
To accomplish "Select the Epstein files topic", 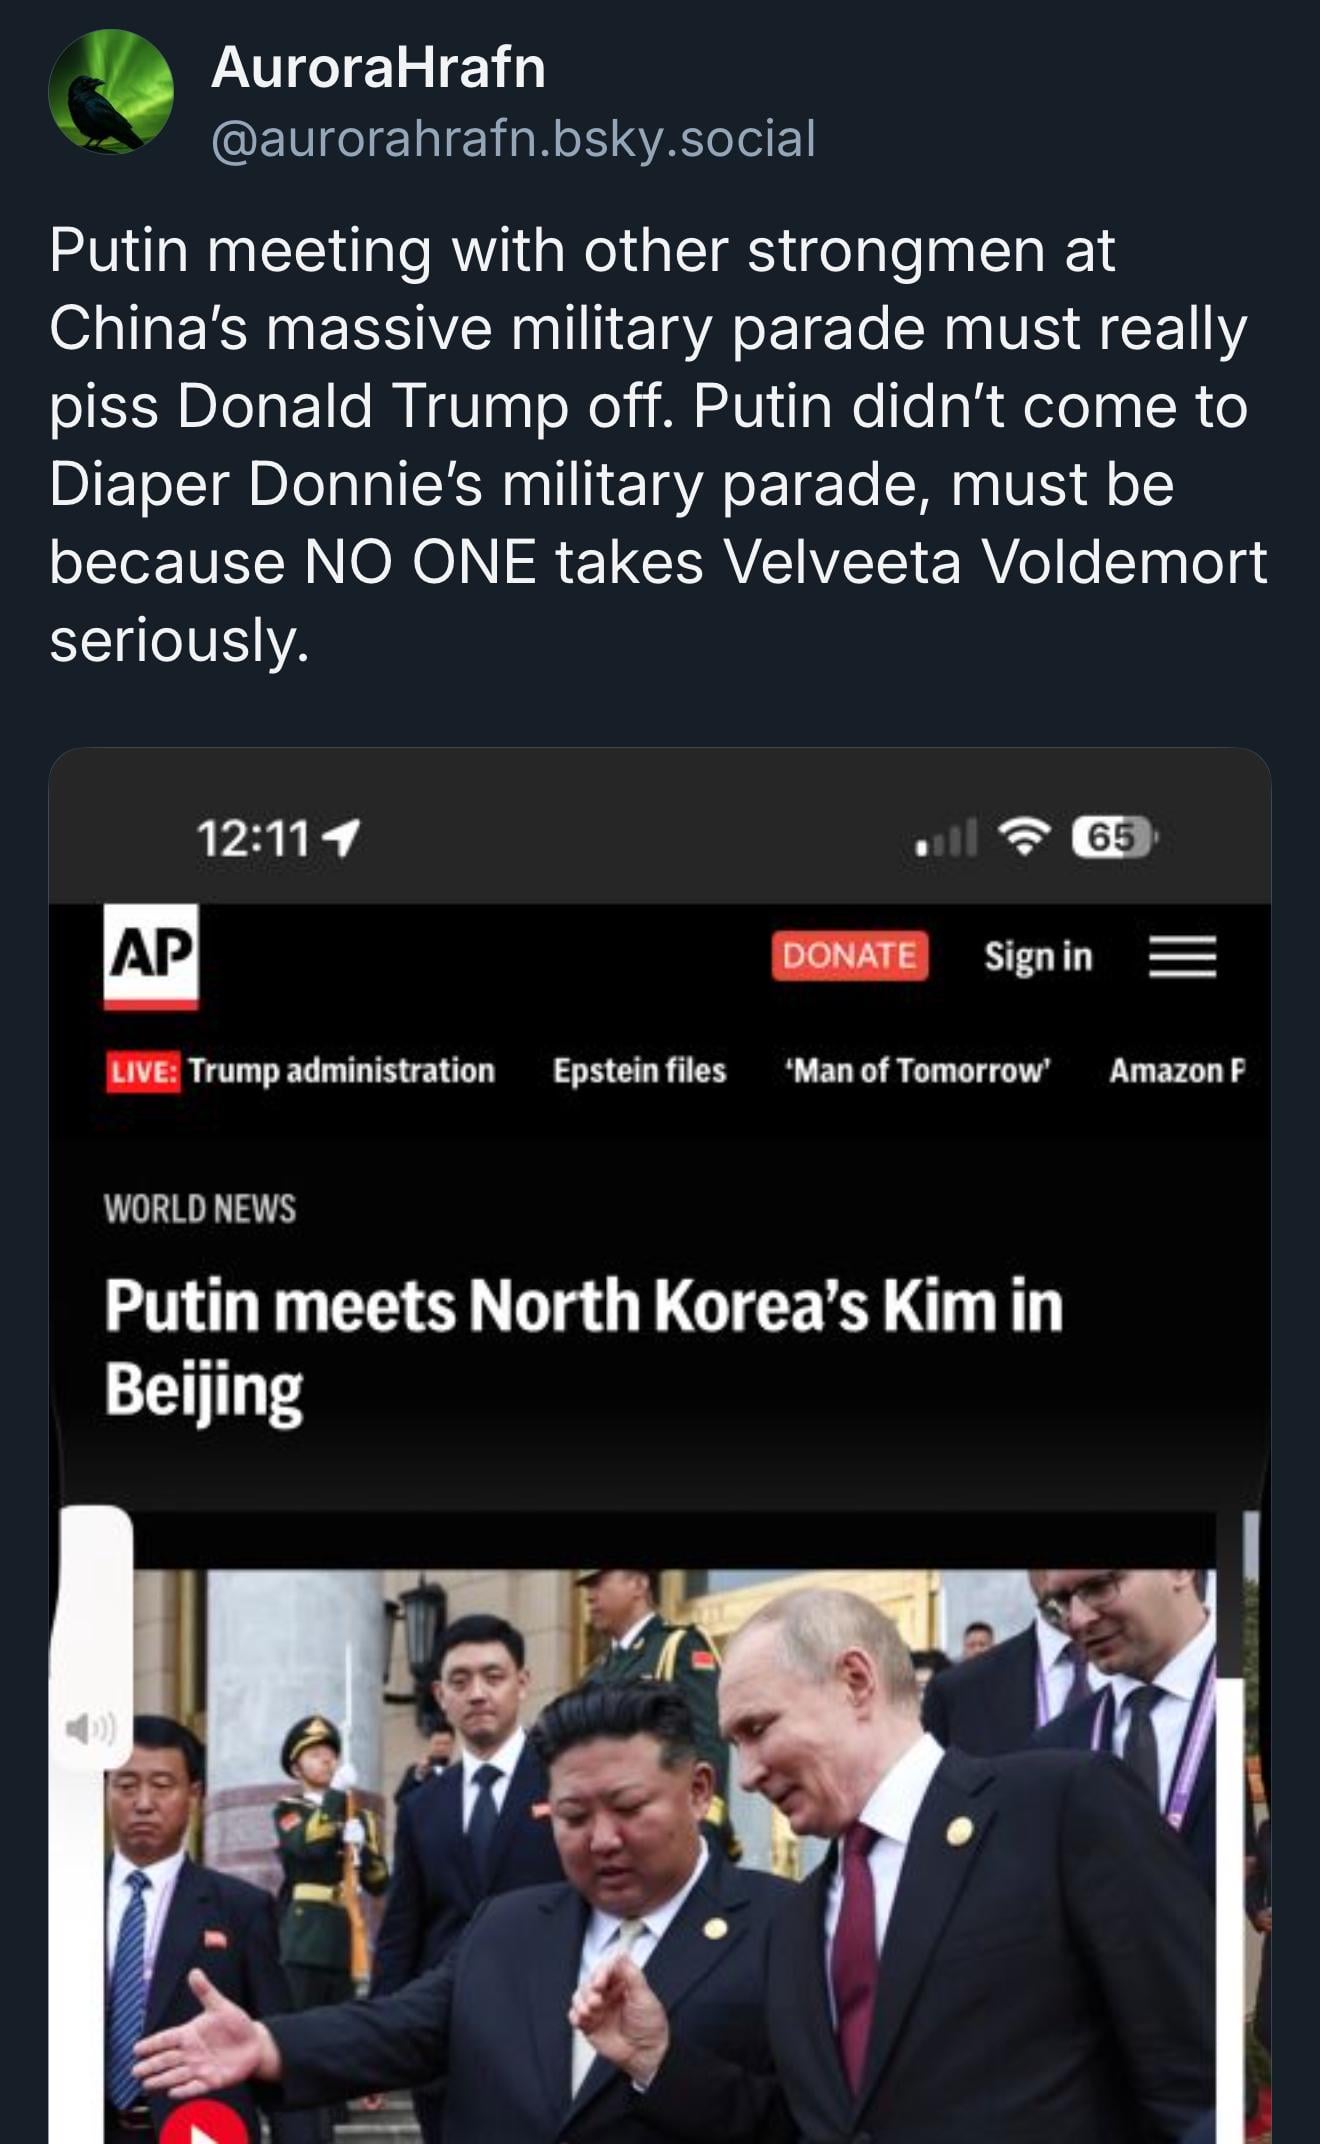I will (640, 1071).
